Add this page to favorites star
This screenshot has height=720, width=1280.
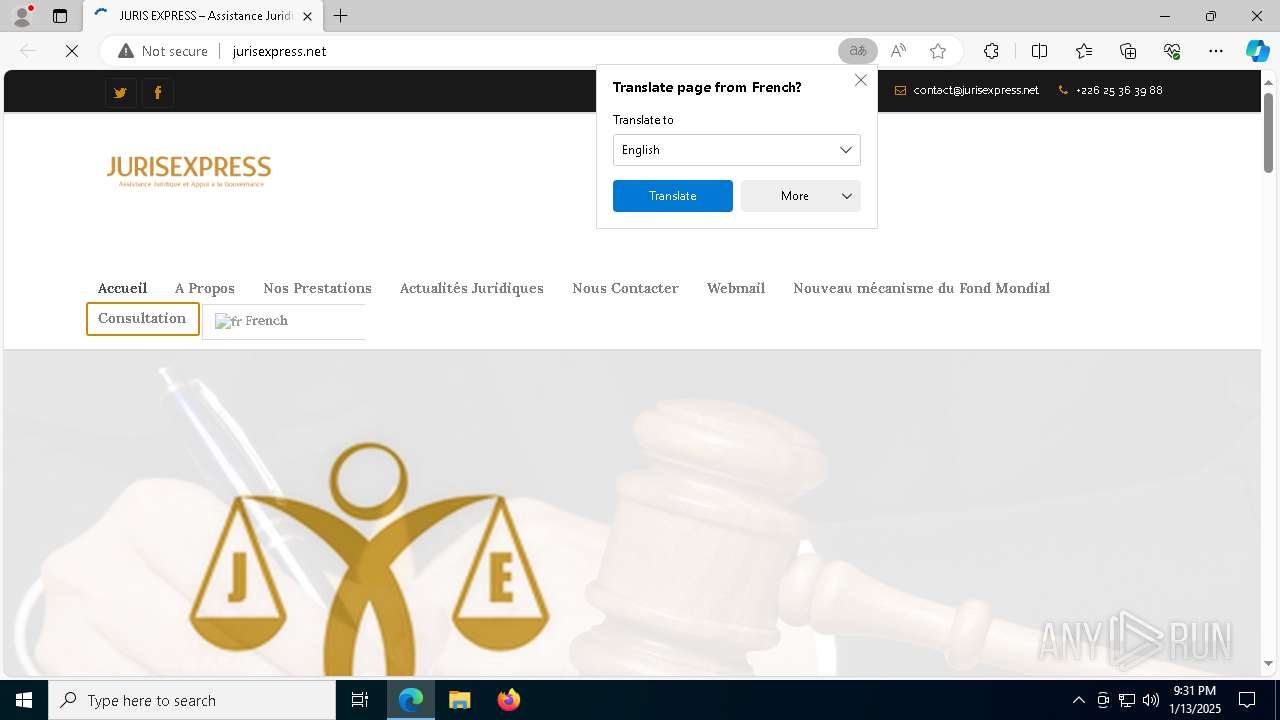click(938, 51)
